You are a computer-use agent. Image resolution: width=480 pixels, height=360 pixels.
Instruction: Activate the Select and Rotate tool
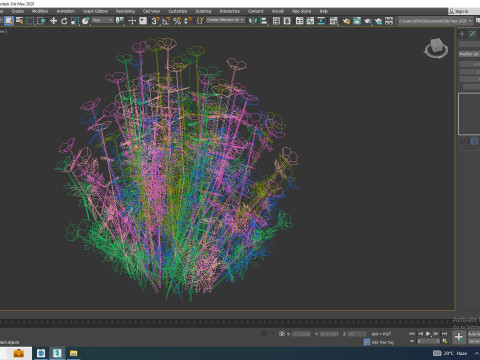point(64,21)
